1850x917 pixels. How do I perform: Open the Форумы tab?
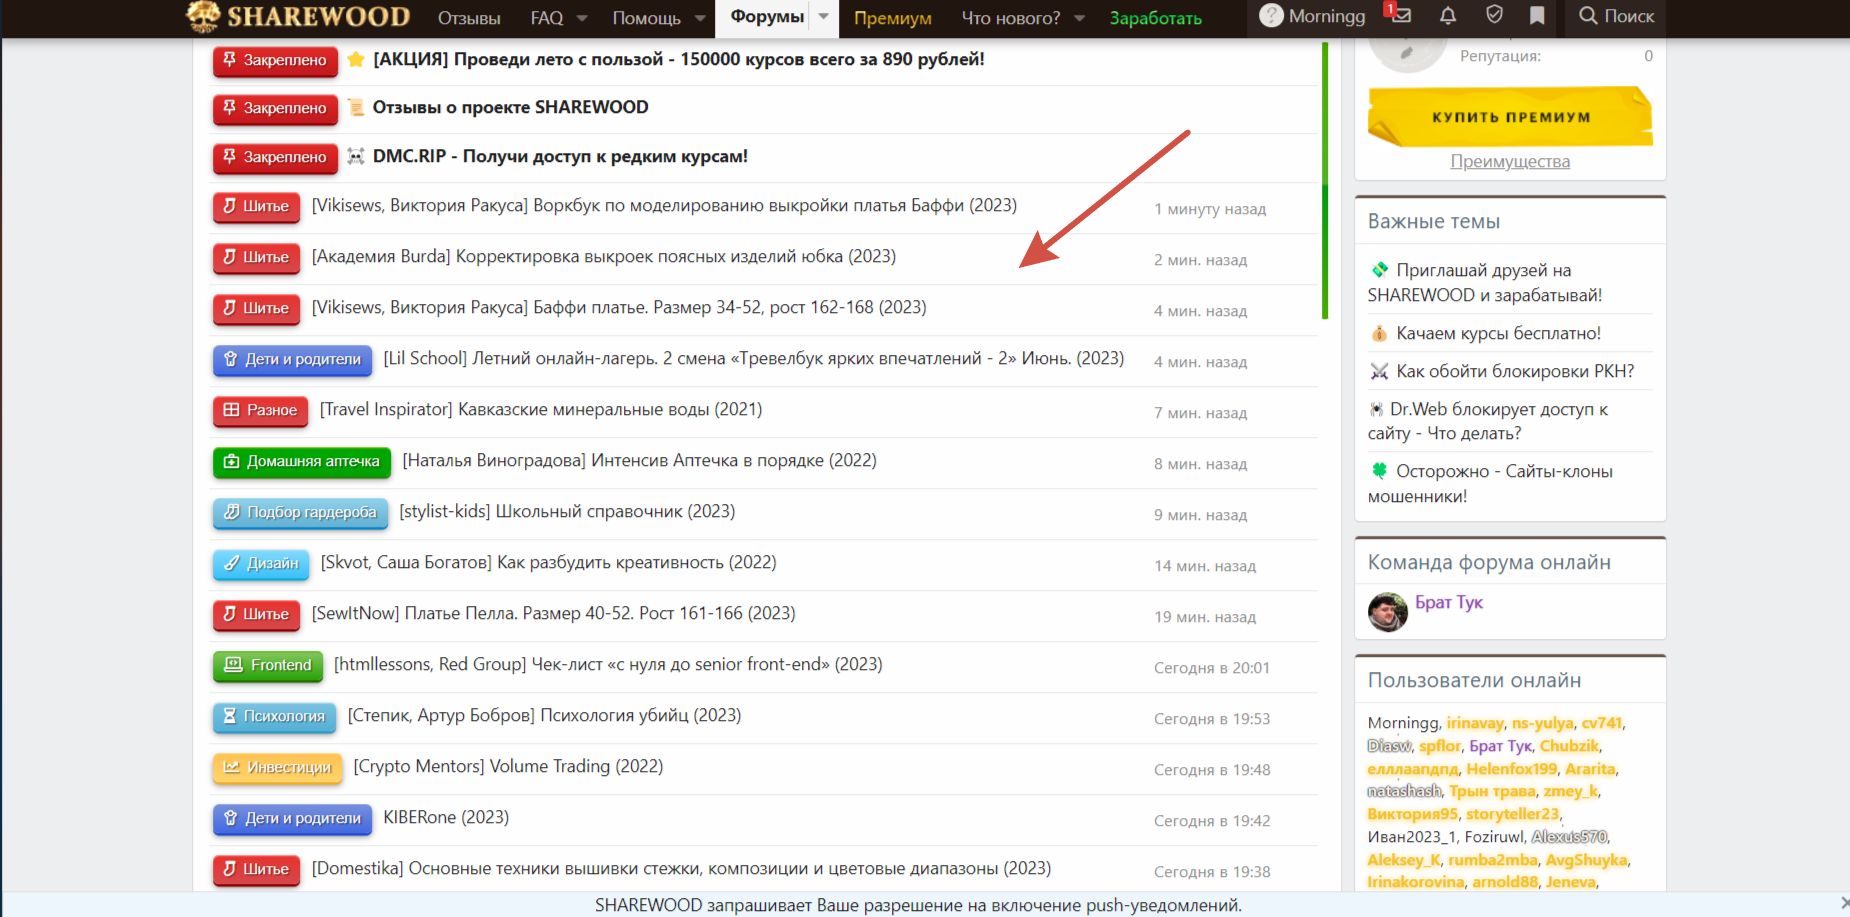tap(767, 17)
